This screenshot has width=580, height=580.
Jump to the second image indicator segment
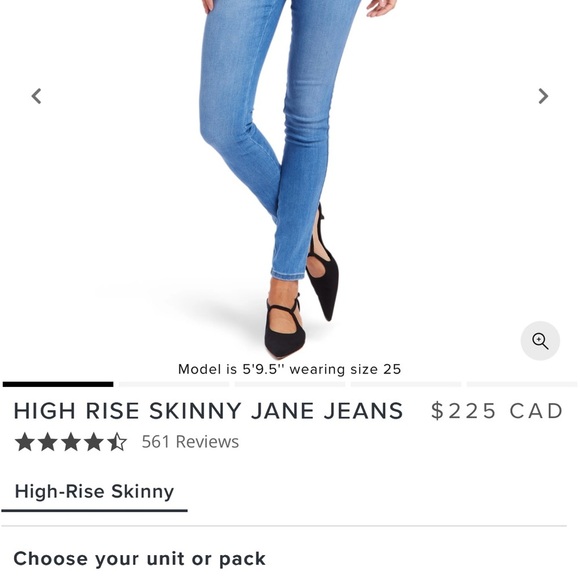tap(174, 384)
